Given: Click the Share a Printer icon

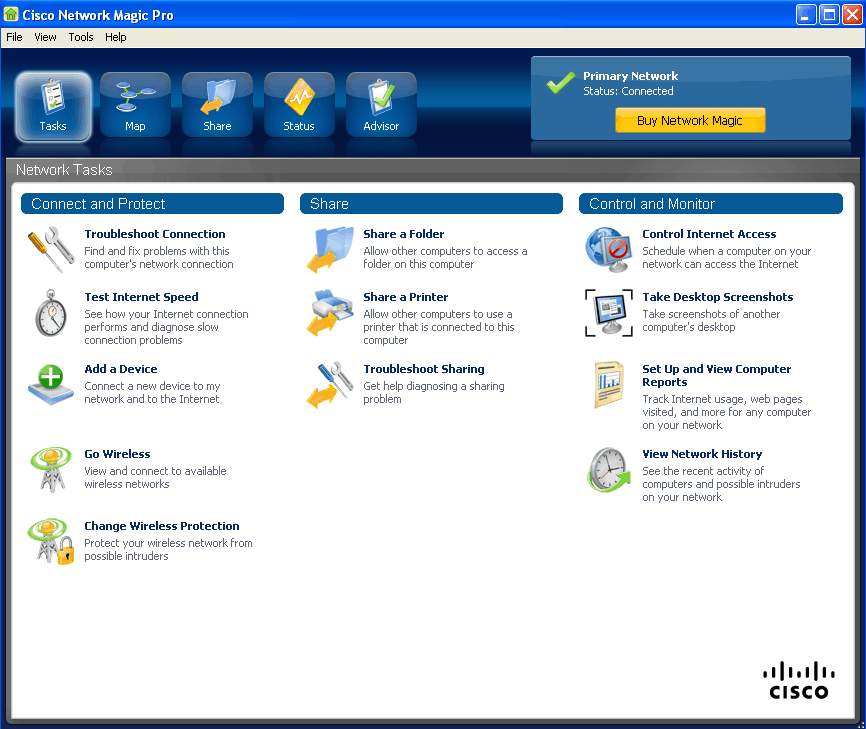Looking at the screenshot, I should click(330, 313).
